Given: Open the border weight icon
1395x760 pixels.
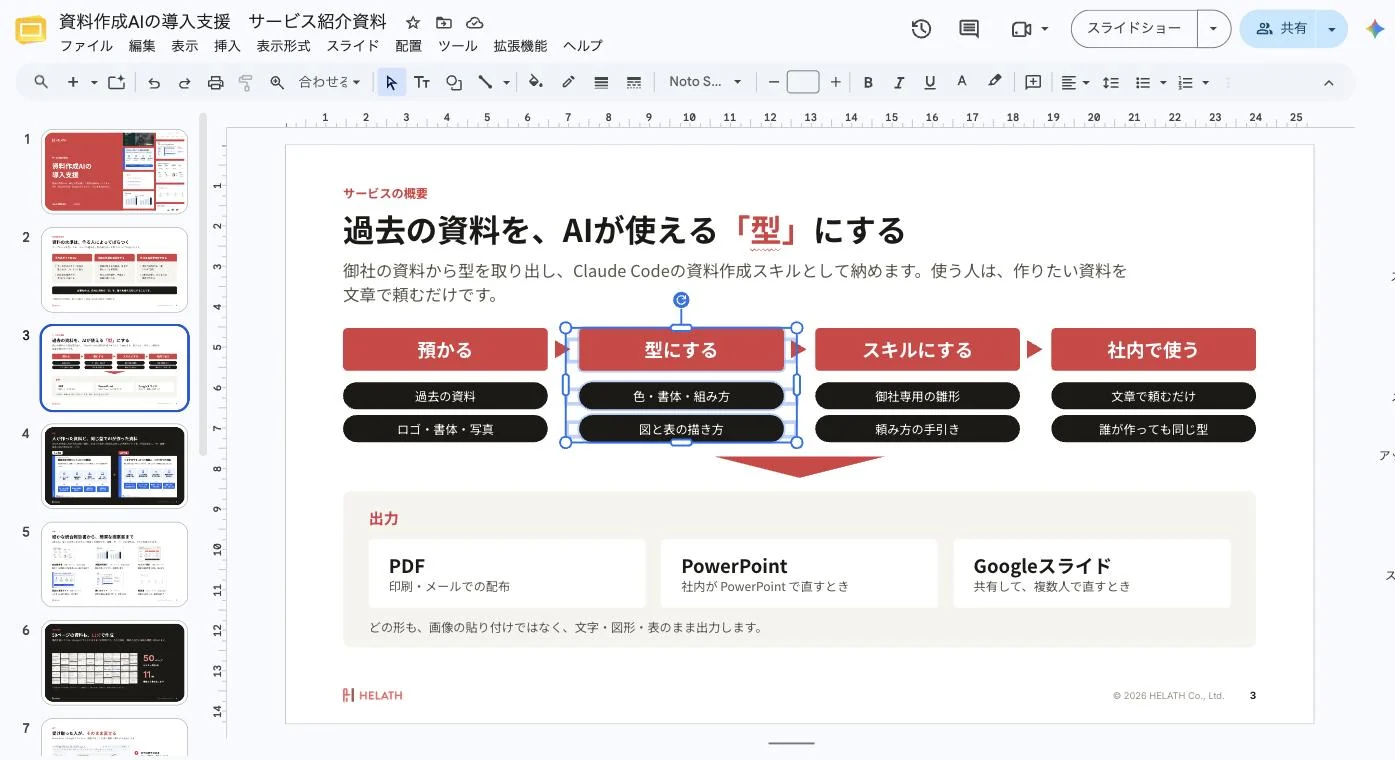Looking at the screenshot, I should (601, 82).
